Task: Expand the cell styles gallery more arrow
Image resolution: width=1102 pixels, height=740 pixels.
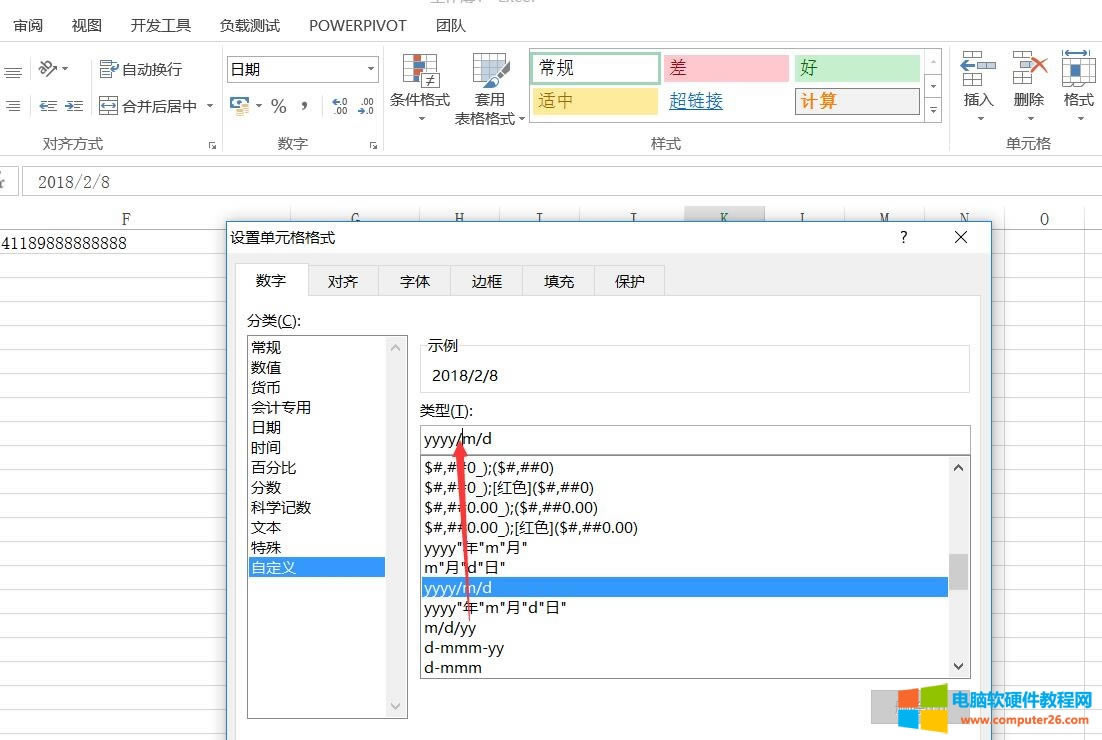Action: [x=933, y=110]
